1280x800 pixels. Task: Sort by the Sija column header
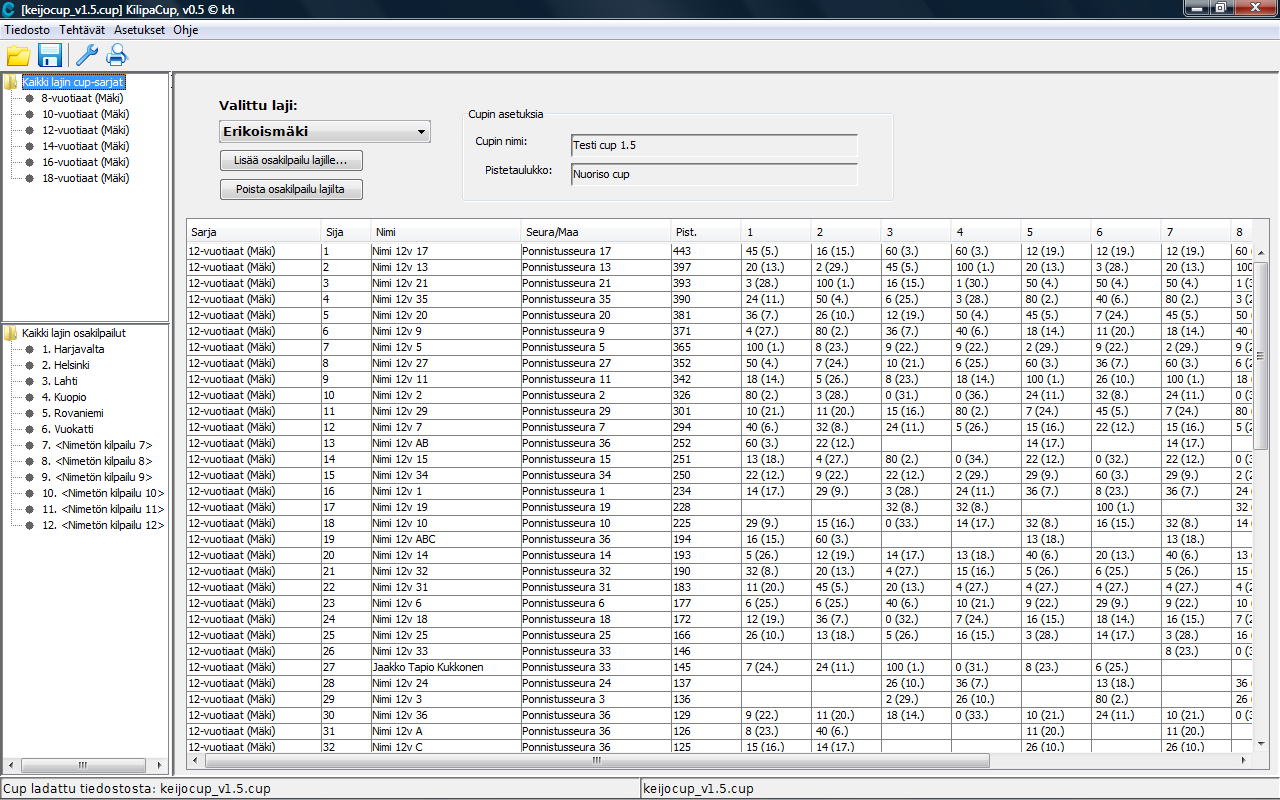tap(346, 232)
